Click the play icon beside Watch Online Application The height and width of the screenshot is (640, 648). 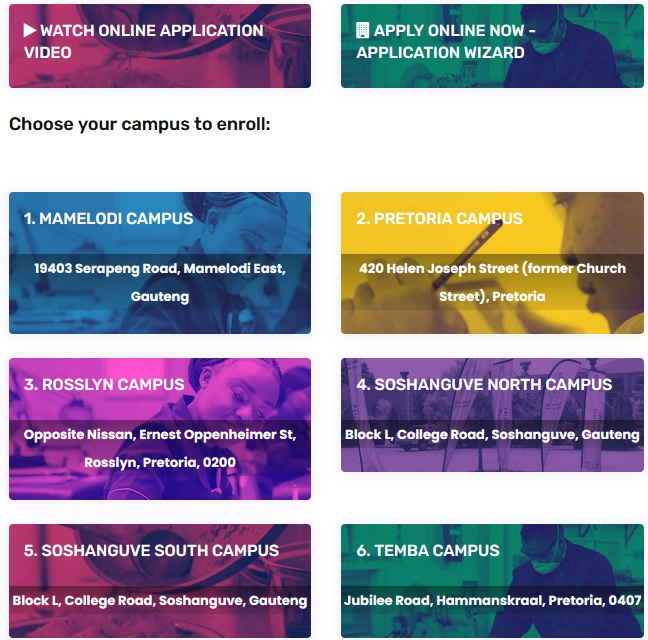(x=30, y=31)
